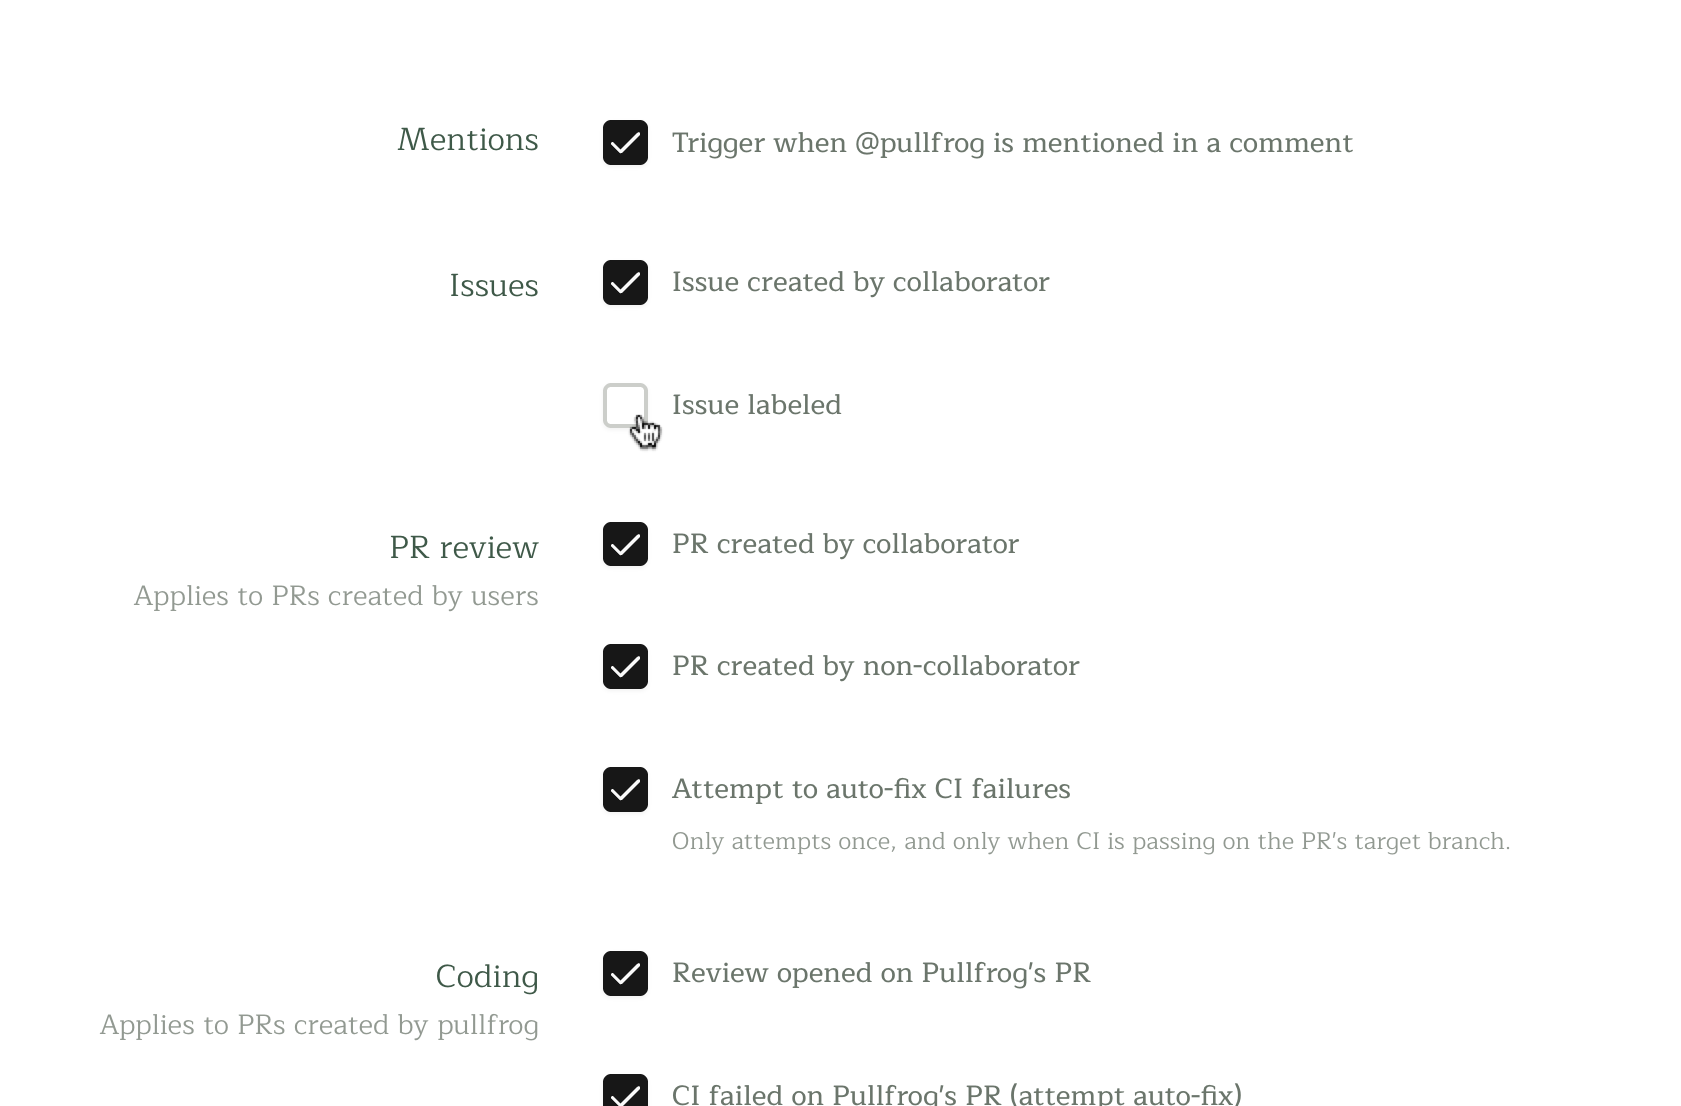Click the Review opened on Pullfrog's PR label
The height and width of the screenshot is (1106, 1681).
(x=880, y=973)
